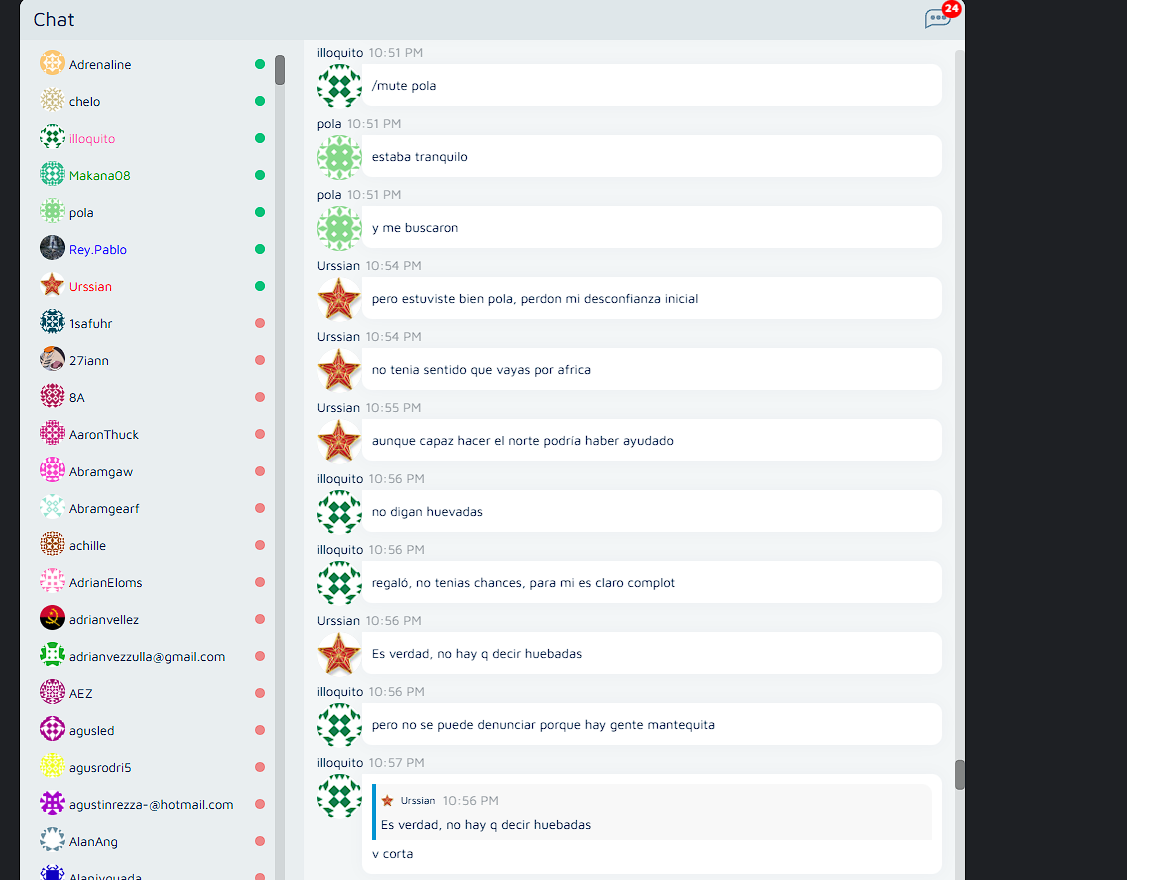Click the green online status dot for pola

(x=260, y=212)
